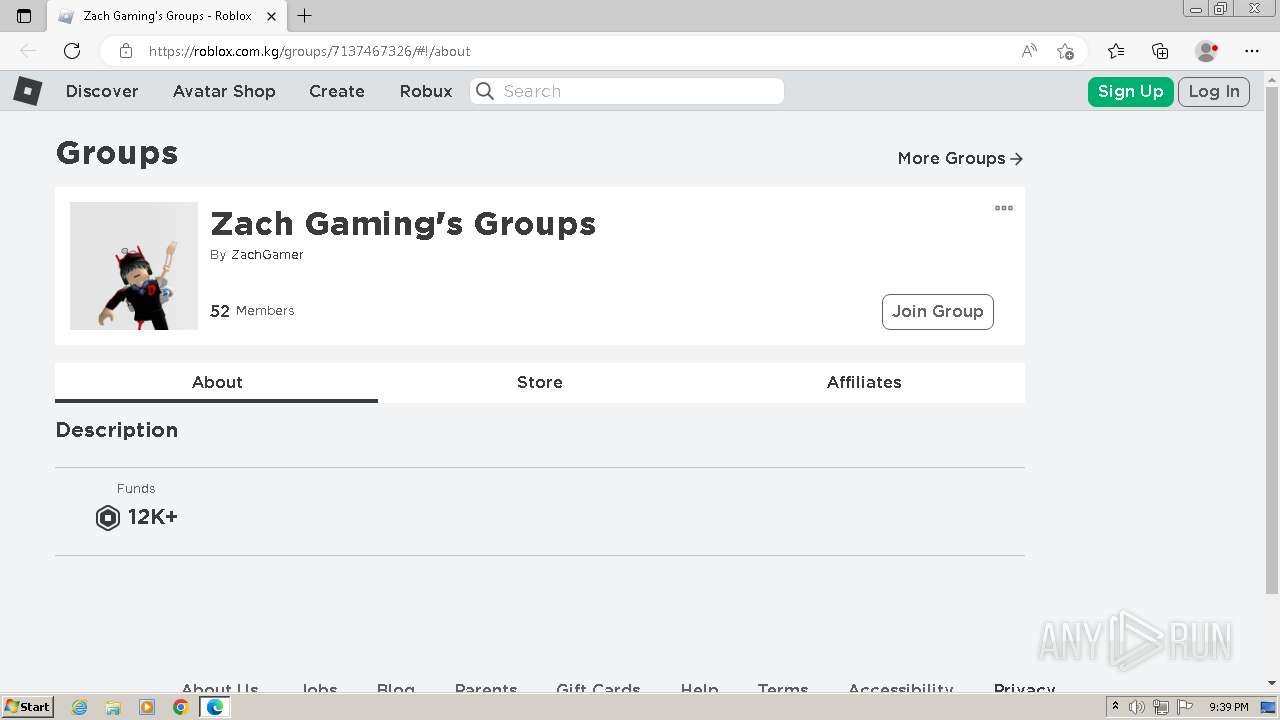
Task: Click the Microsoft Edge taskbar icon
Action: tap(214, 707)
